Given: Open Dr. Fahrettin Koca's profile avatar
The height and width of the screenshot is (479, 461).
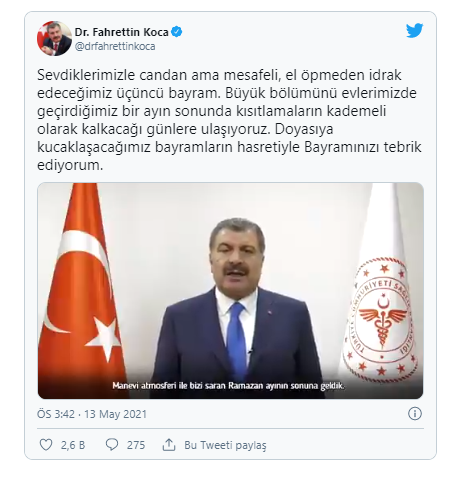Looking at the screenshot, I should click(54, 39).
